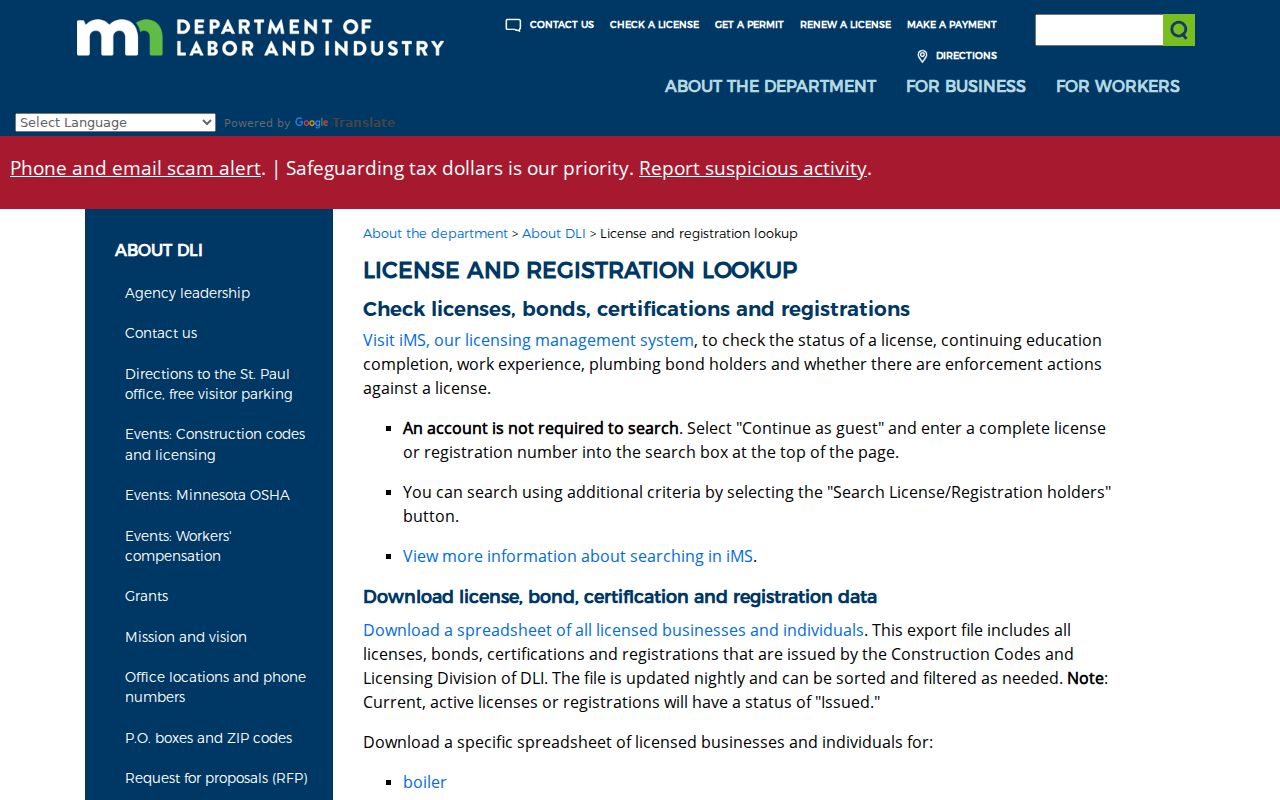Open the Check a License link
This screenshot has height=800, width=1280.
[x=654, y=25]
